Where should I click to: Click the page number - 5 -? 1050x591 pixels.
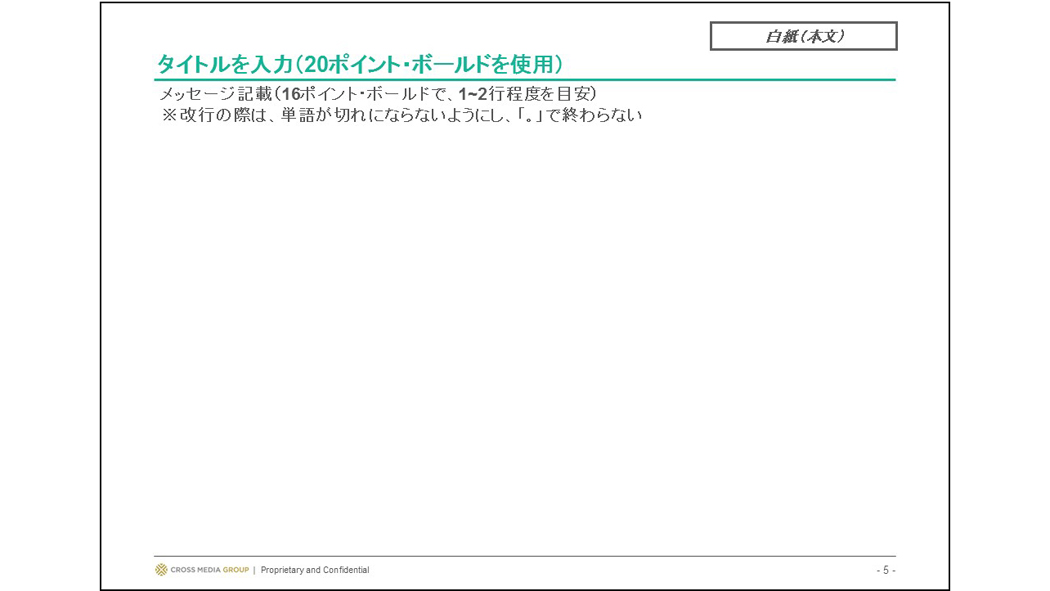tap(886, 570)
